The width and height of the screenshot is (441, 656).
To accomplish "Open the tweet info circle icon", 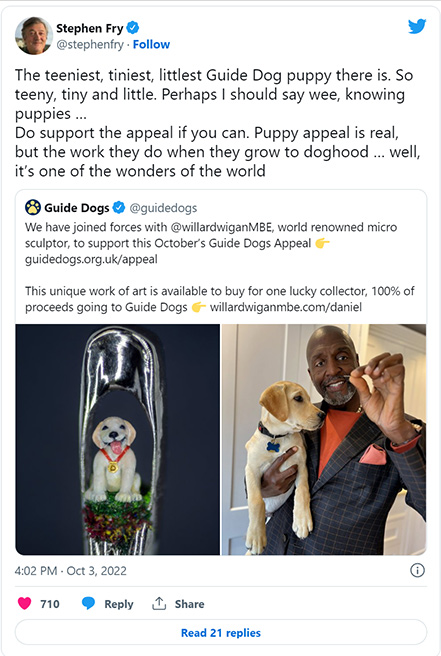I will click(x=417, y=570).
